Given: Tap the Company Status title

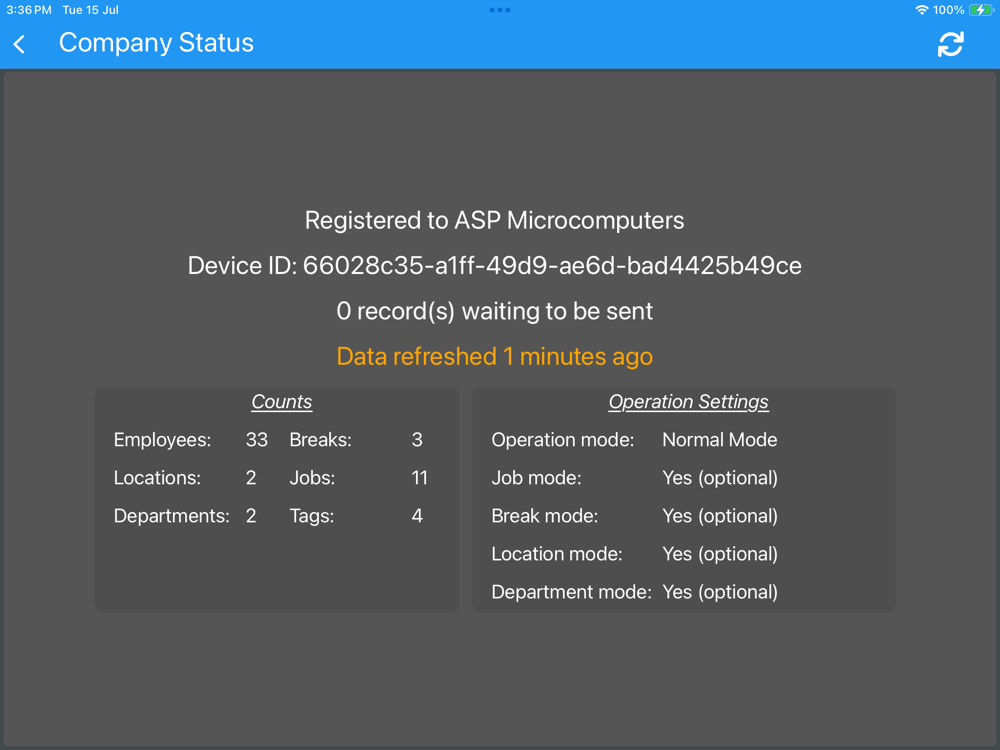Looking at the screenshot, I should [156, 43].
